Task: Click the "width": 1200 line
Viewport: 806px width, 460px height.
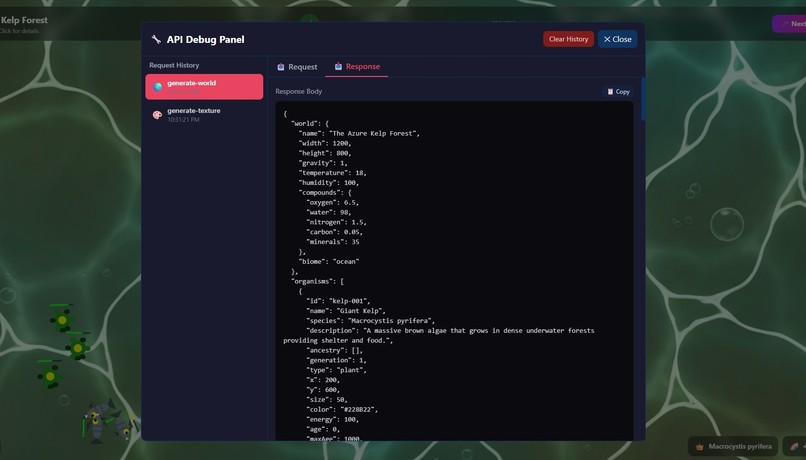Action: [325, 143]
